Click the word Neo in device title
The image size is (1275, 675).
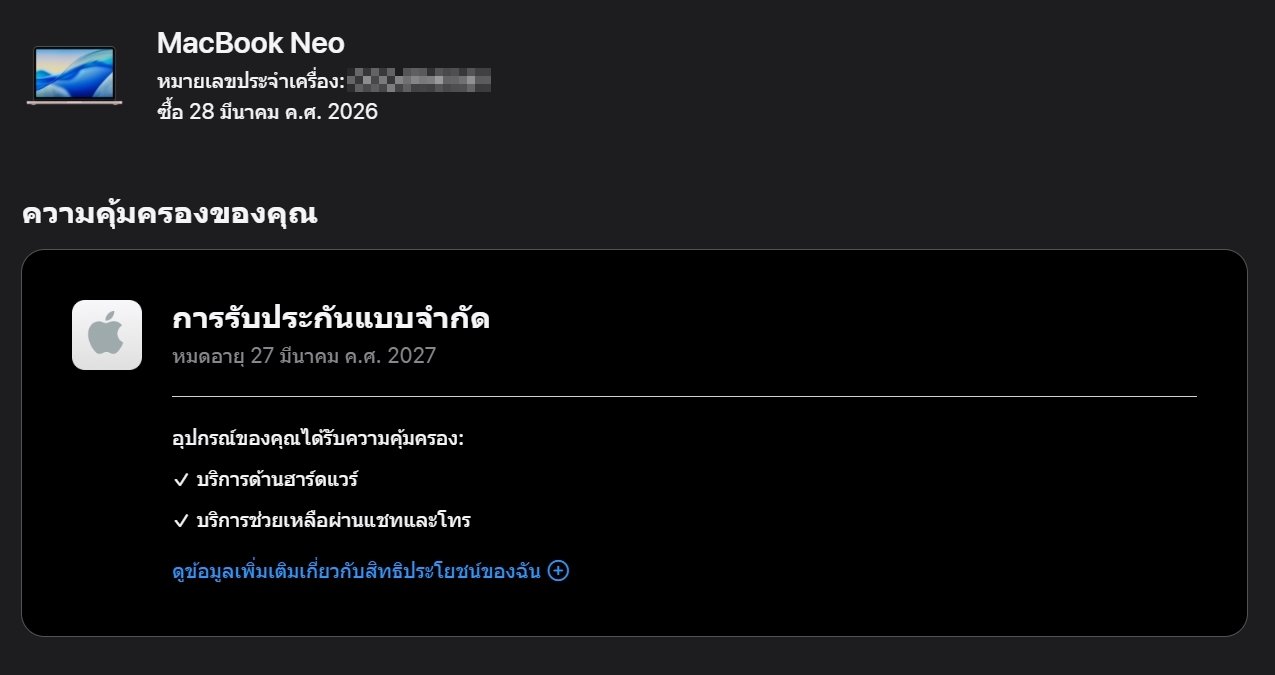point(317,43)
